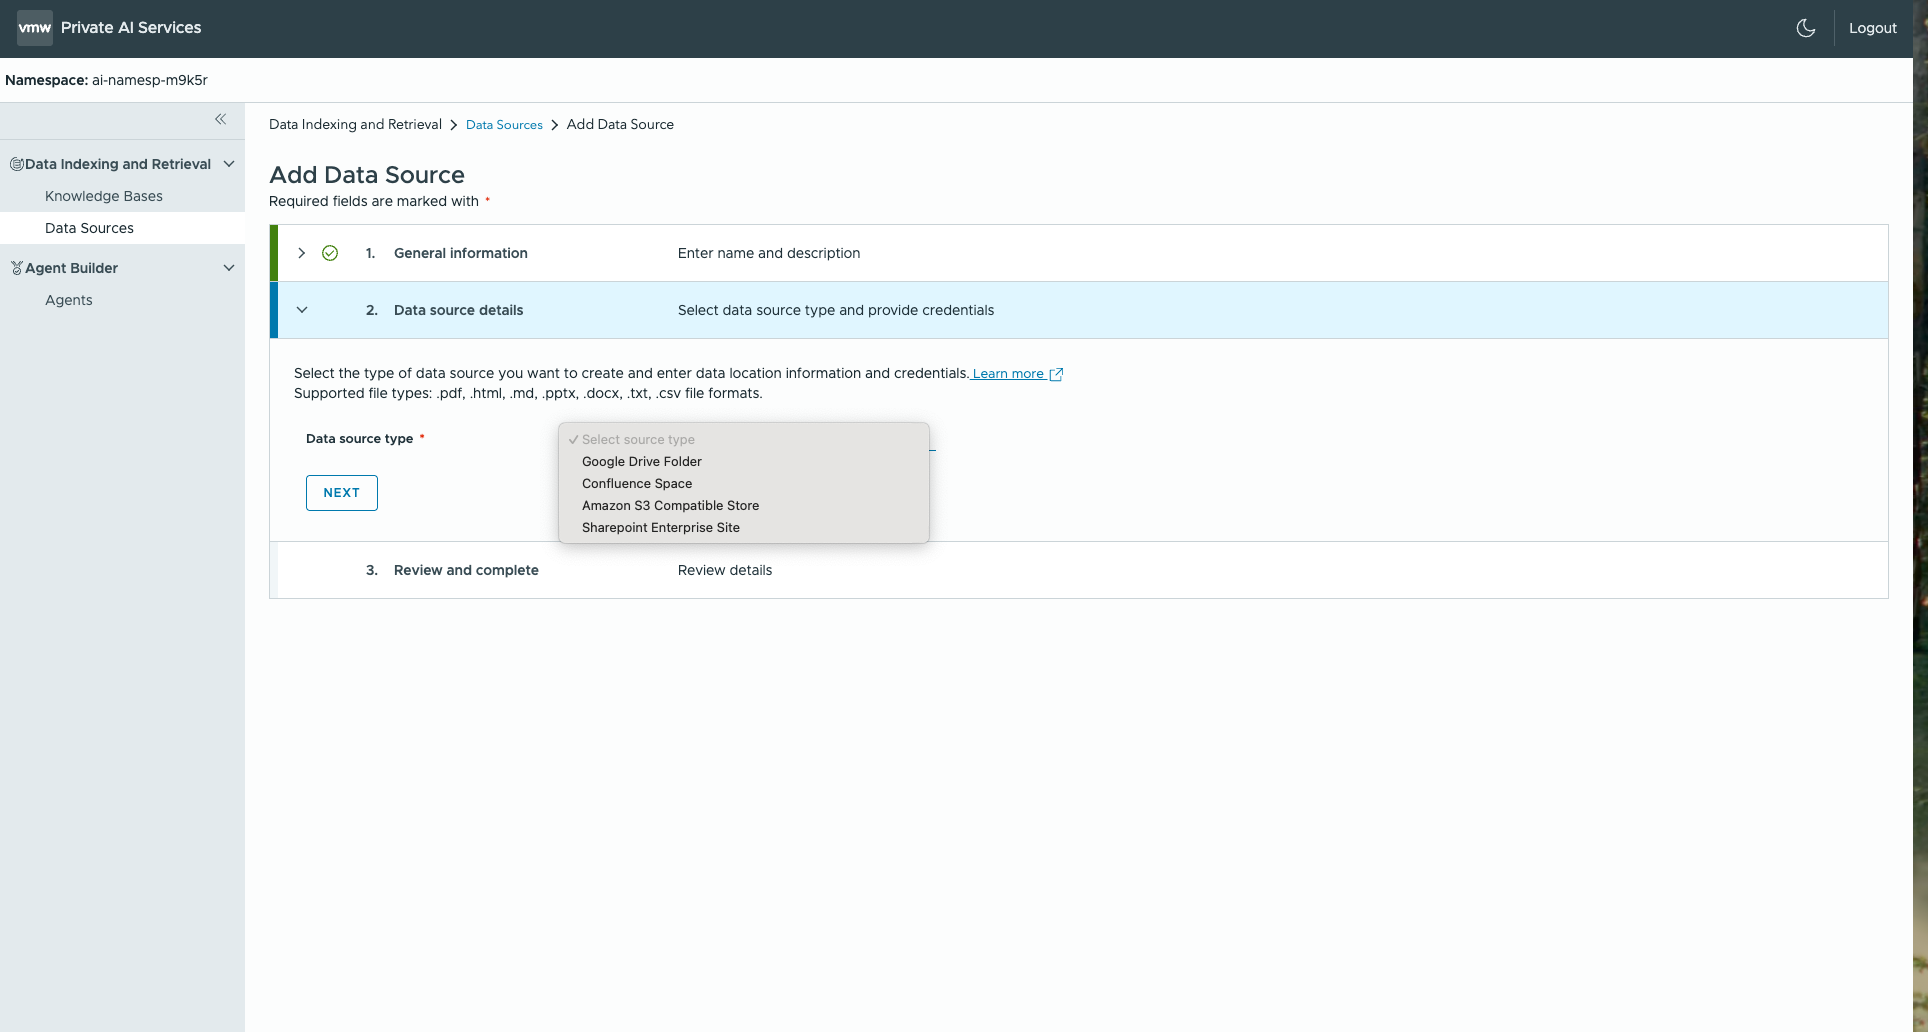Screen dimensions: 1928x1032
Task: Click the Review details text
Action: (725, 570)
